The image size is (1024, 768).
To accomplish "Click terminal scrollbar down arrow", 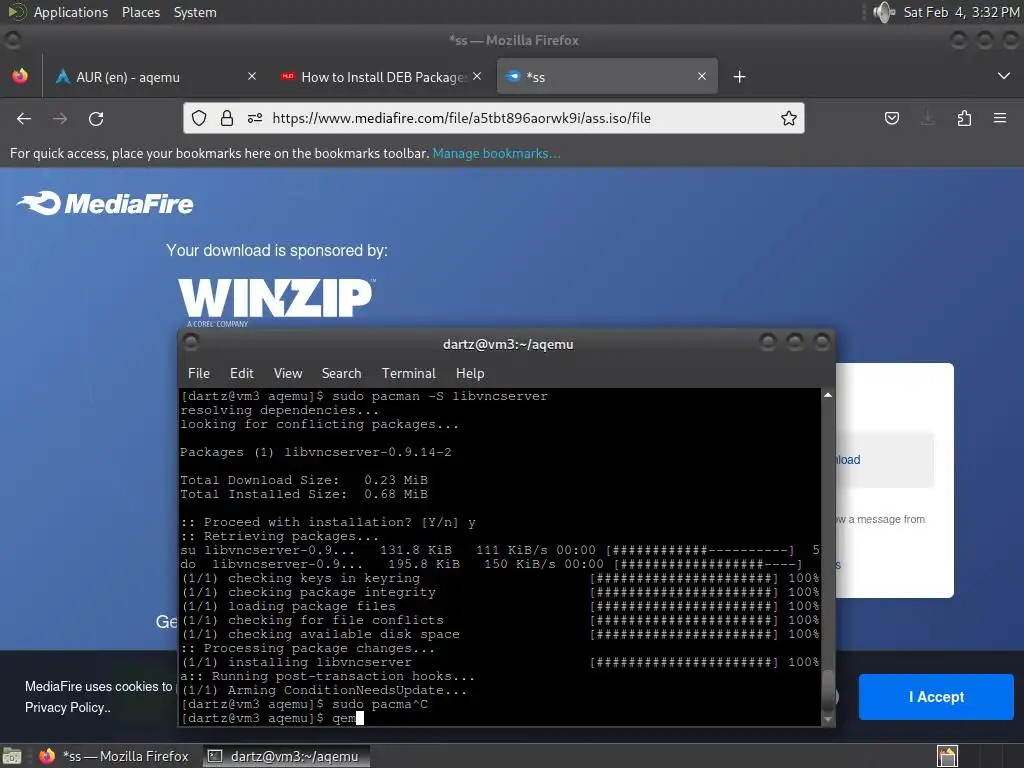I will 827,720.
